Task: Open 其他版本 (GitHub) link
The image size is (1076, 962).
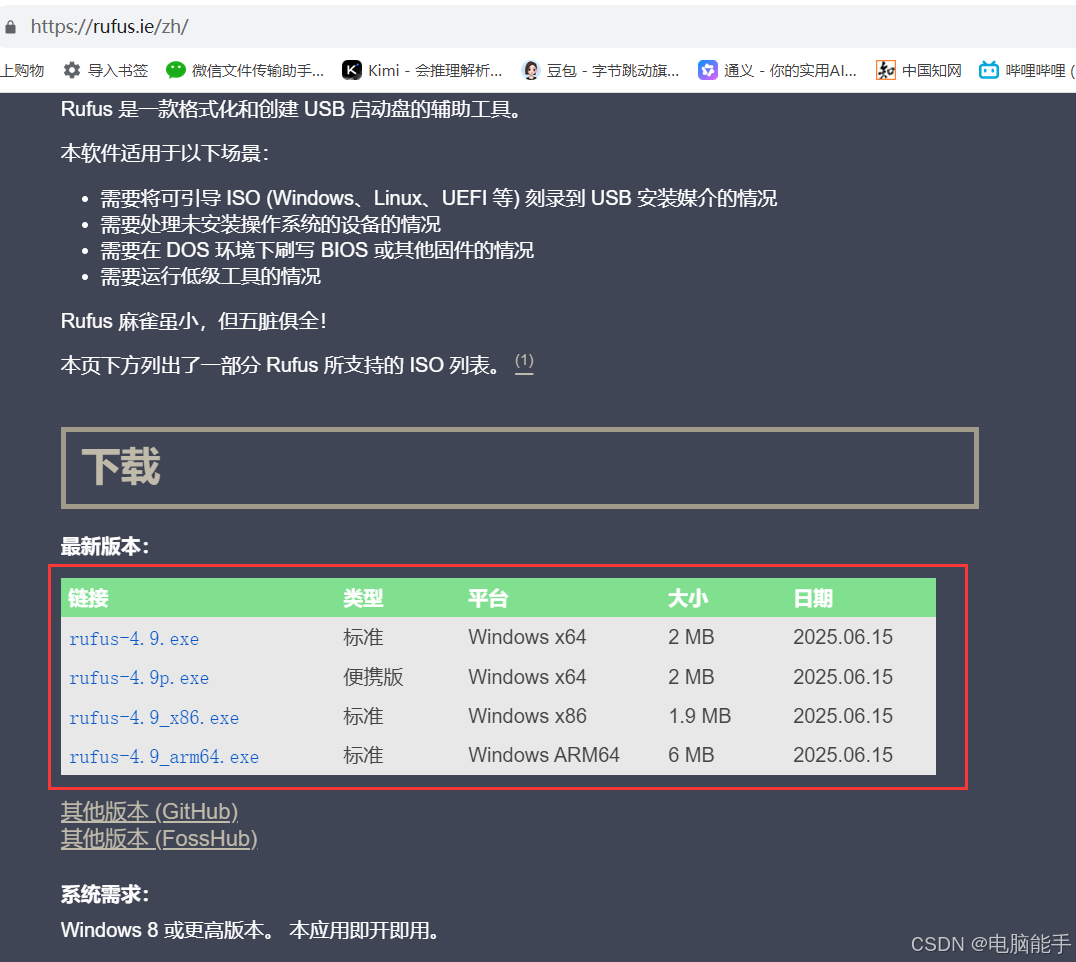Action: (x=150, y=812)
